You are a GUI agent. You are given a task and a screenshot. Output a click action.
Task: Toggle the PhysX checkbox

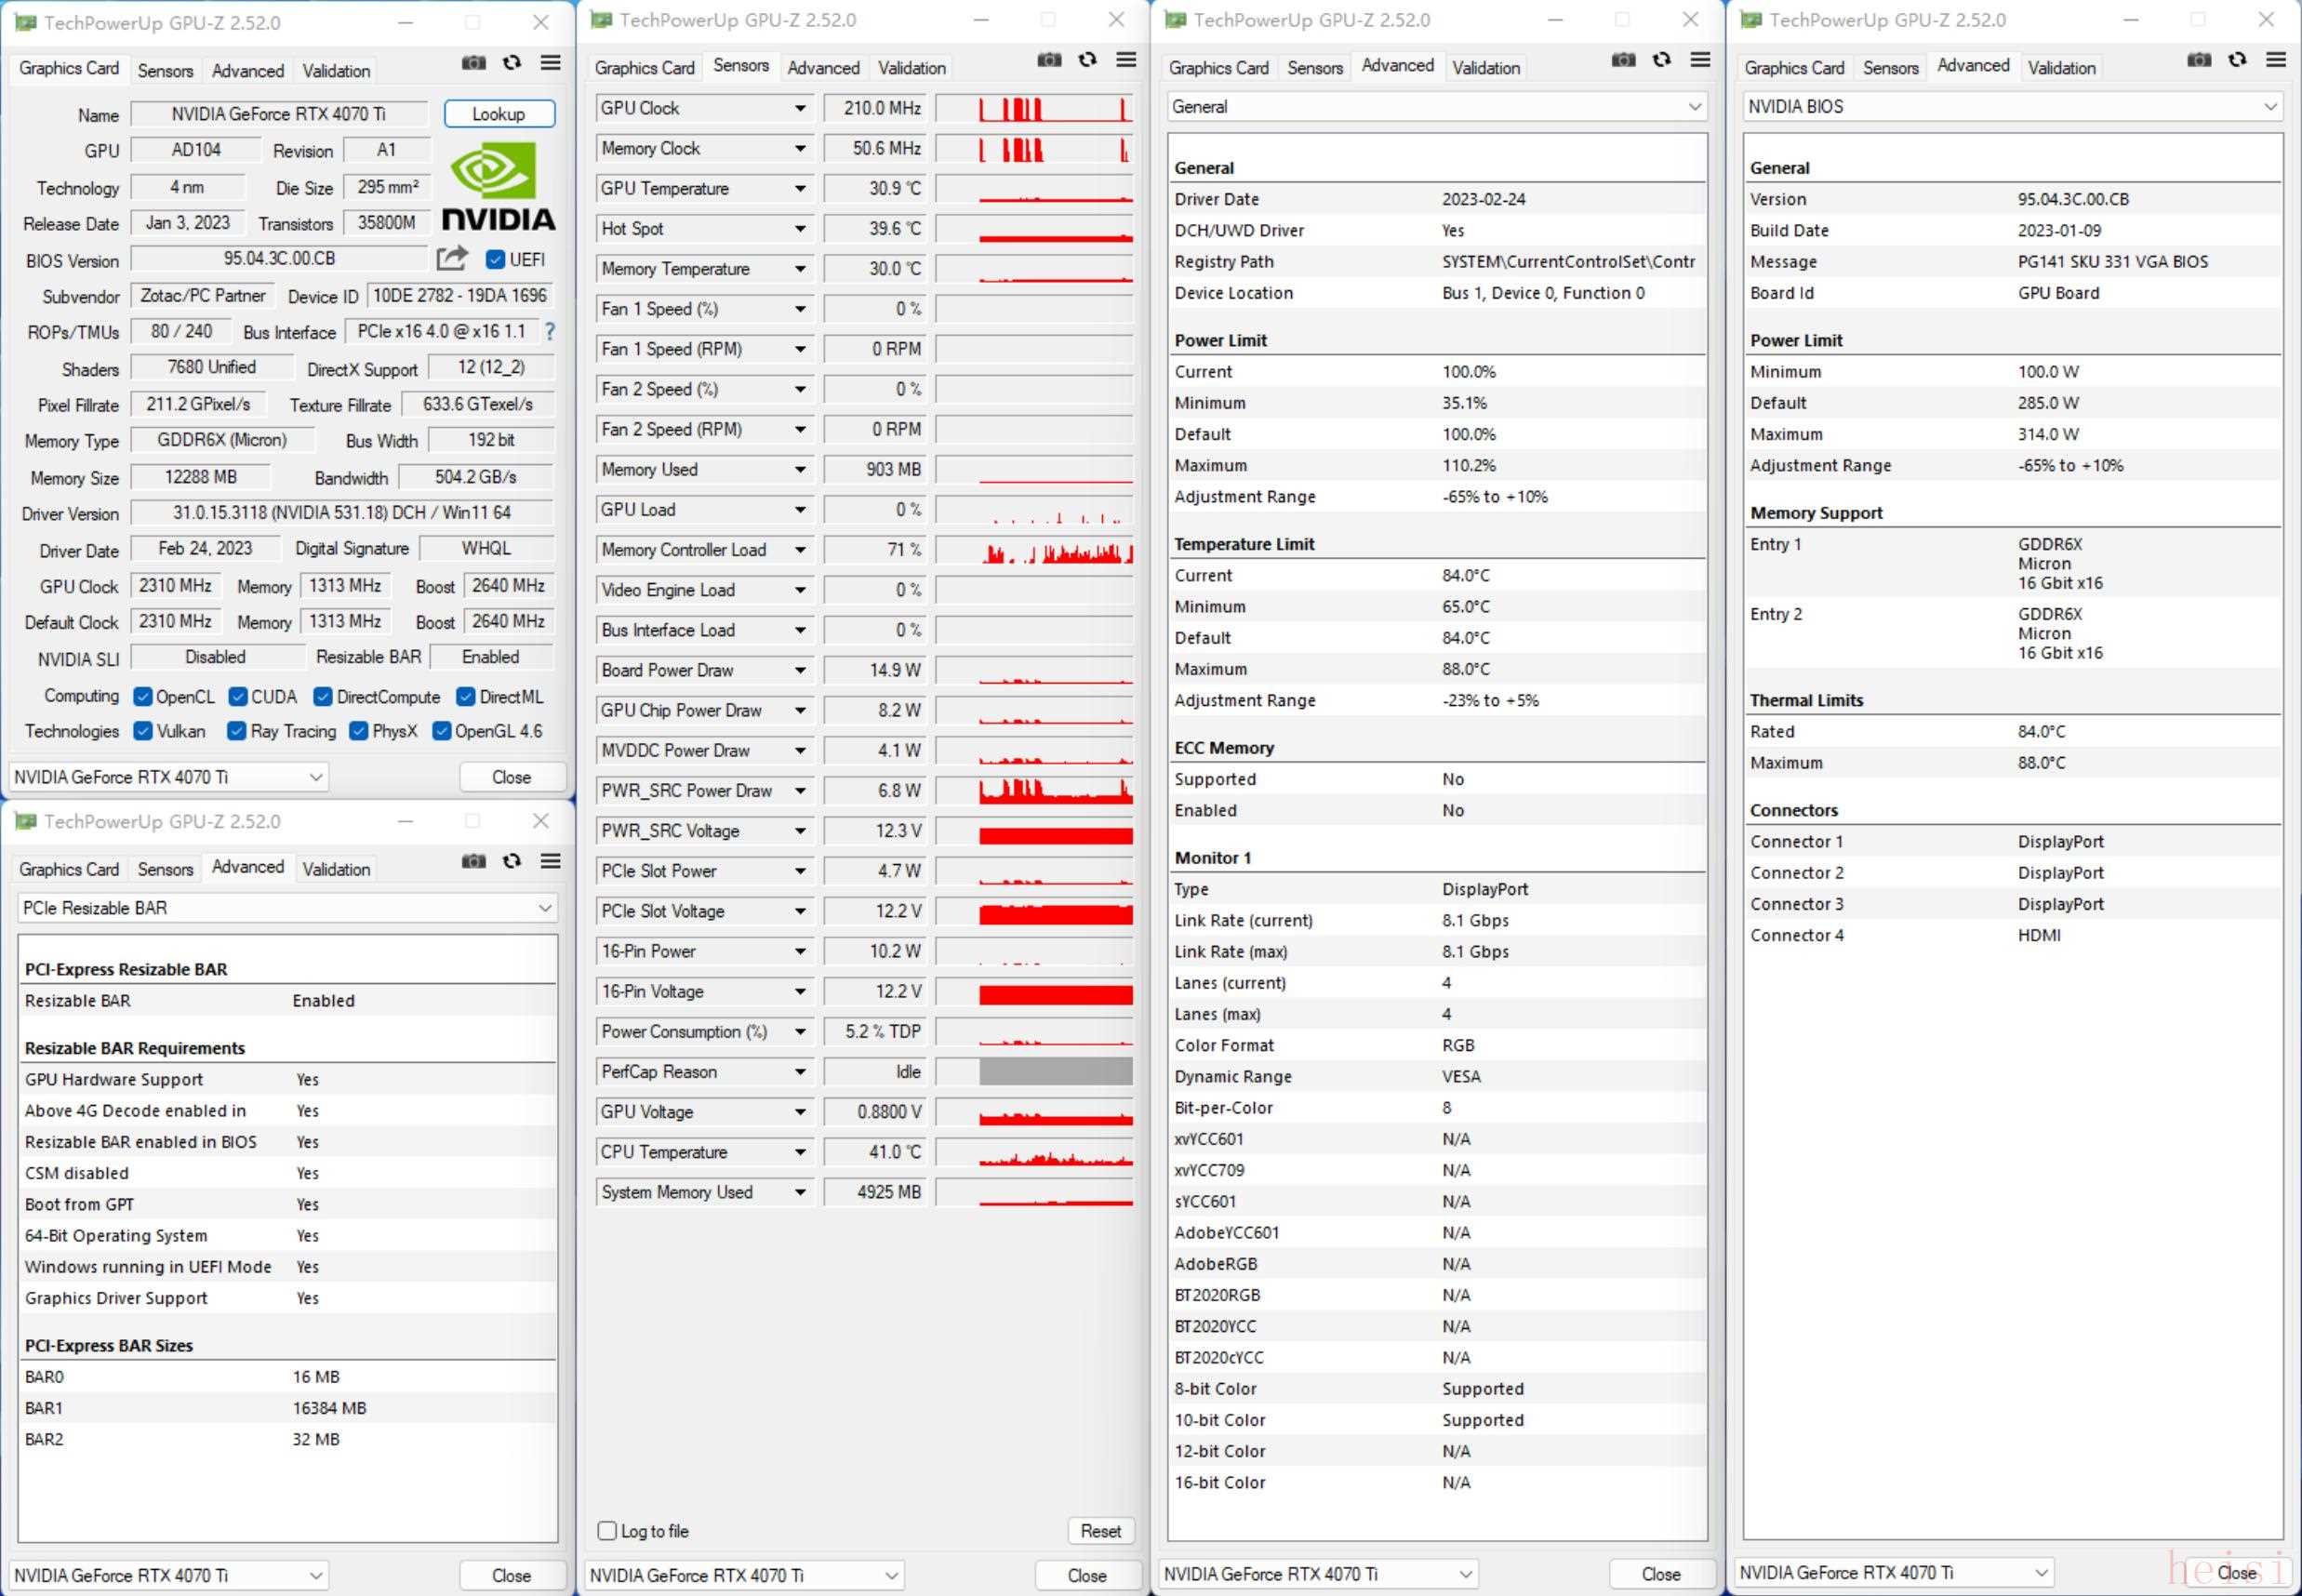(x=359, y=731)
